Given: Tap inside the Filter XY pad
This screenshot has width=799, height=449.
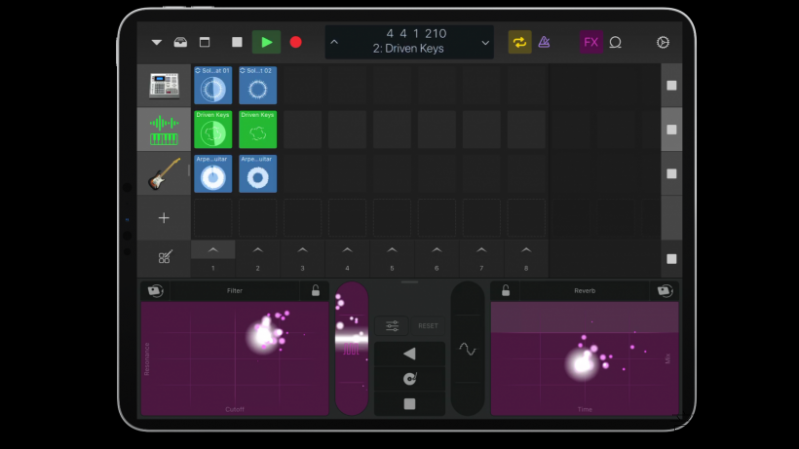Looking at the screenshot, I should pyautogui.click(x=235, y=358).
